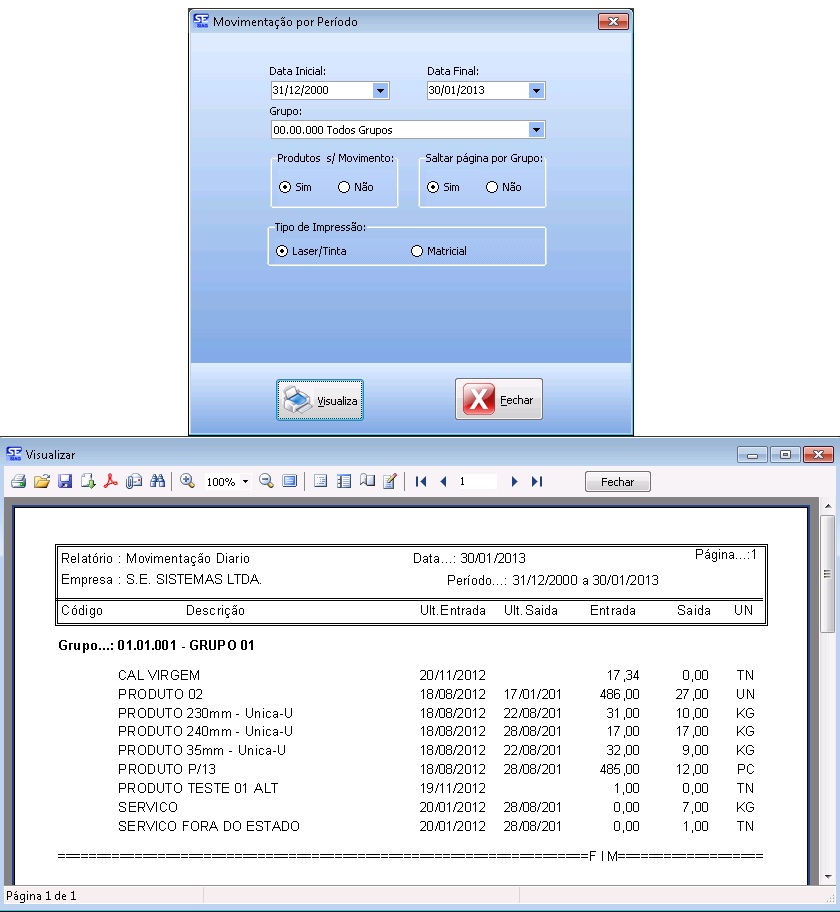Click the binoculars find icon
The image size is (840, 912).
click(x=157, y=482)
